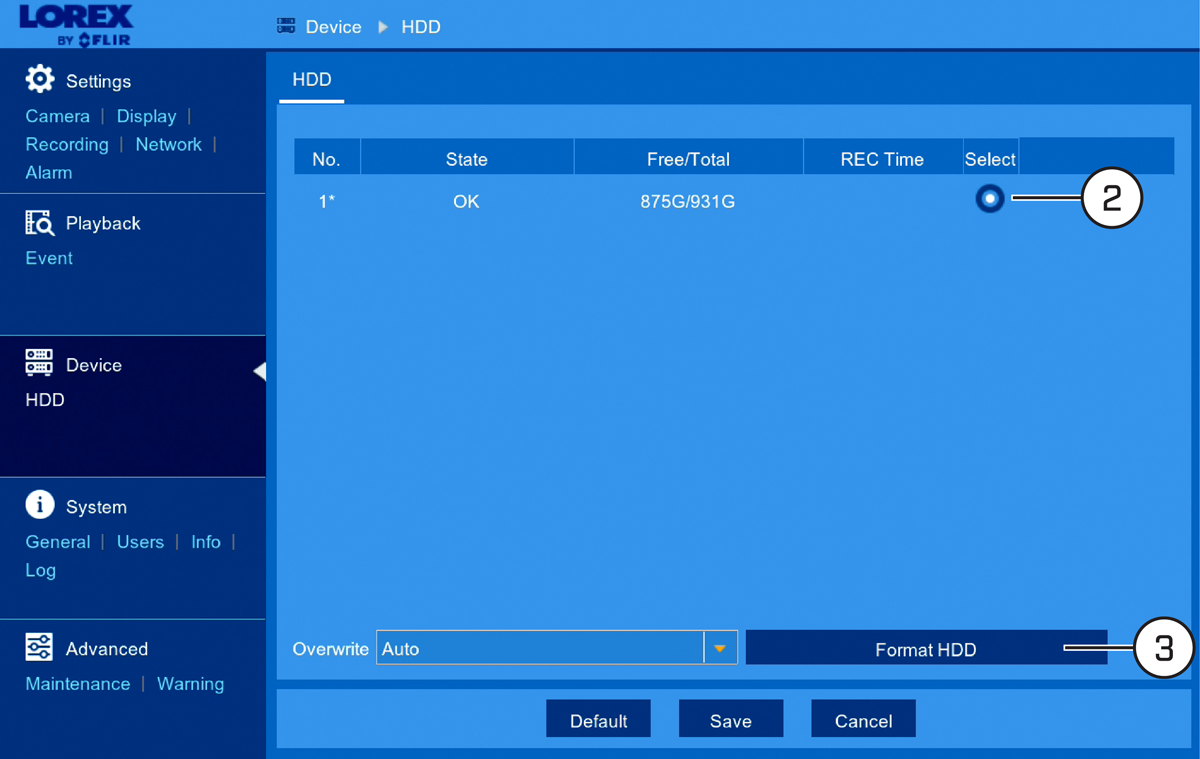1200x759 pixels.
Task: Click the Save button
Action: click(x=731, y=719)
